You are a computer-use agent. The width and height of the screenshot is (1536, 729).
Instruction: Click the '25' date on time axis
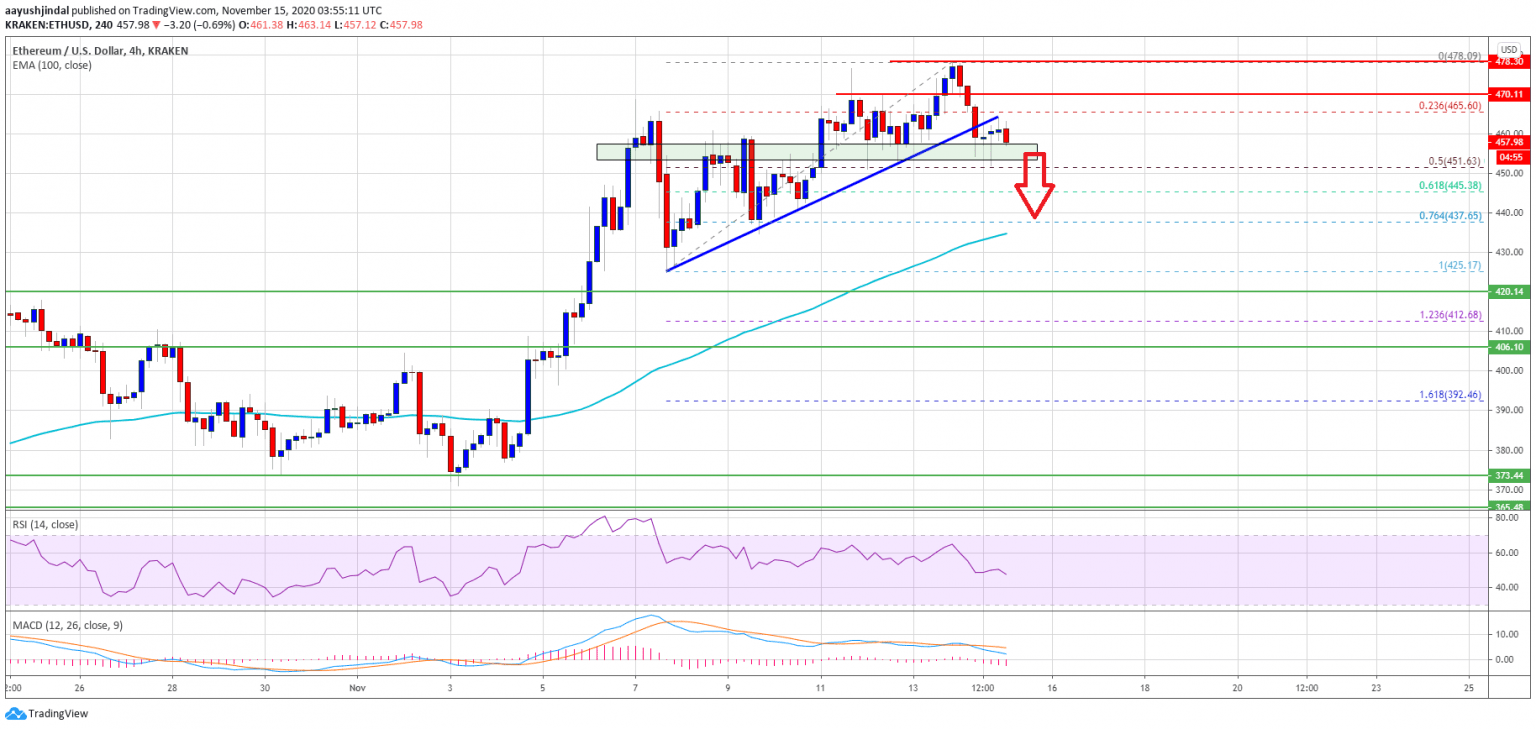(x=1469, y=688)
